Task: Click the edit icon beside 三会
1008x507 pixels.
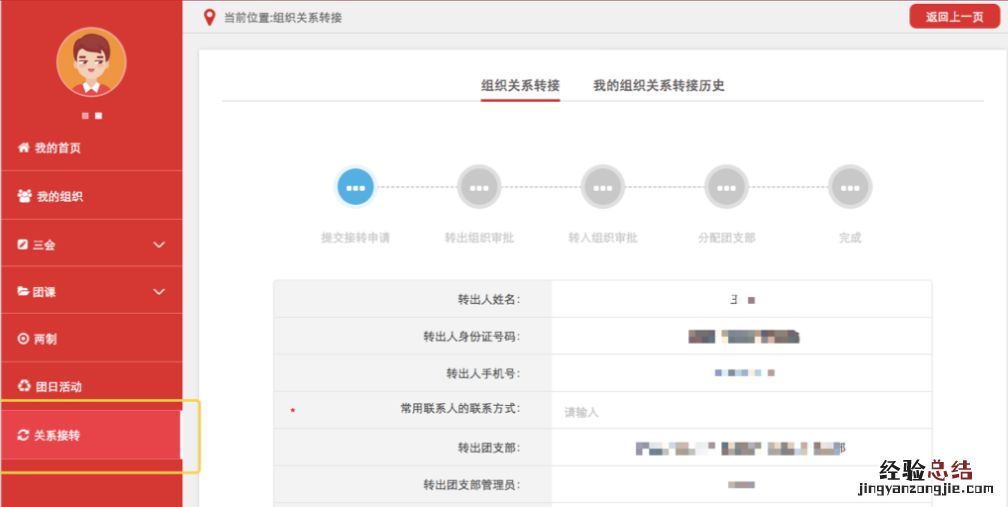Action: coord(23,244)
